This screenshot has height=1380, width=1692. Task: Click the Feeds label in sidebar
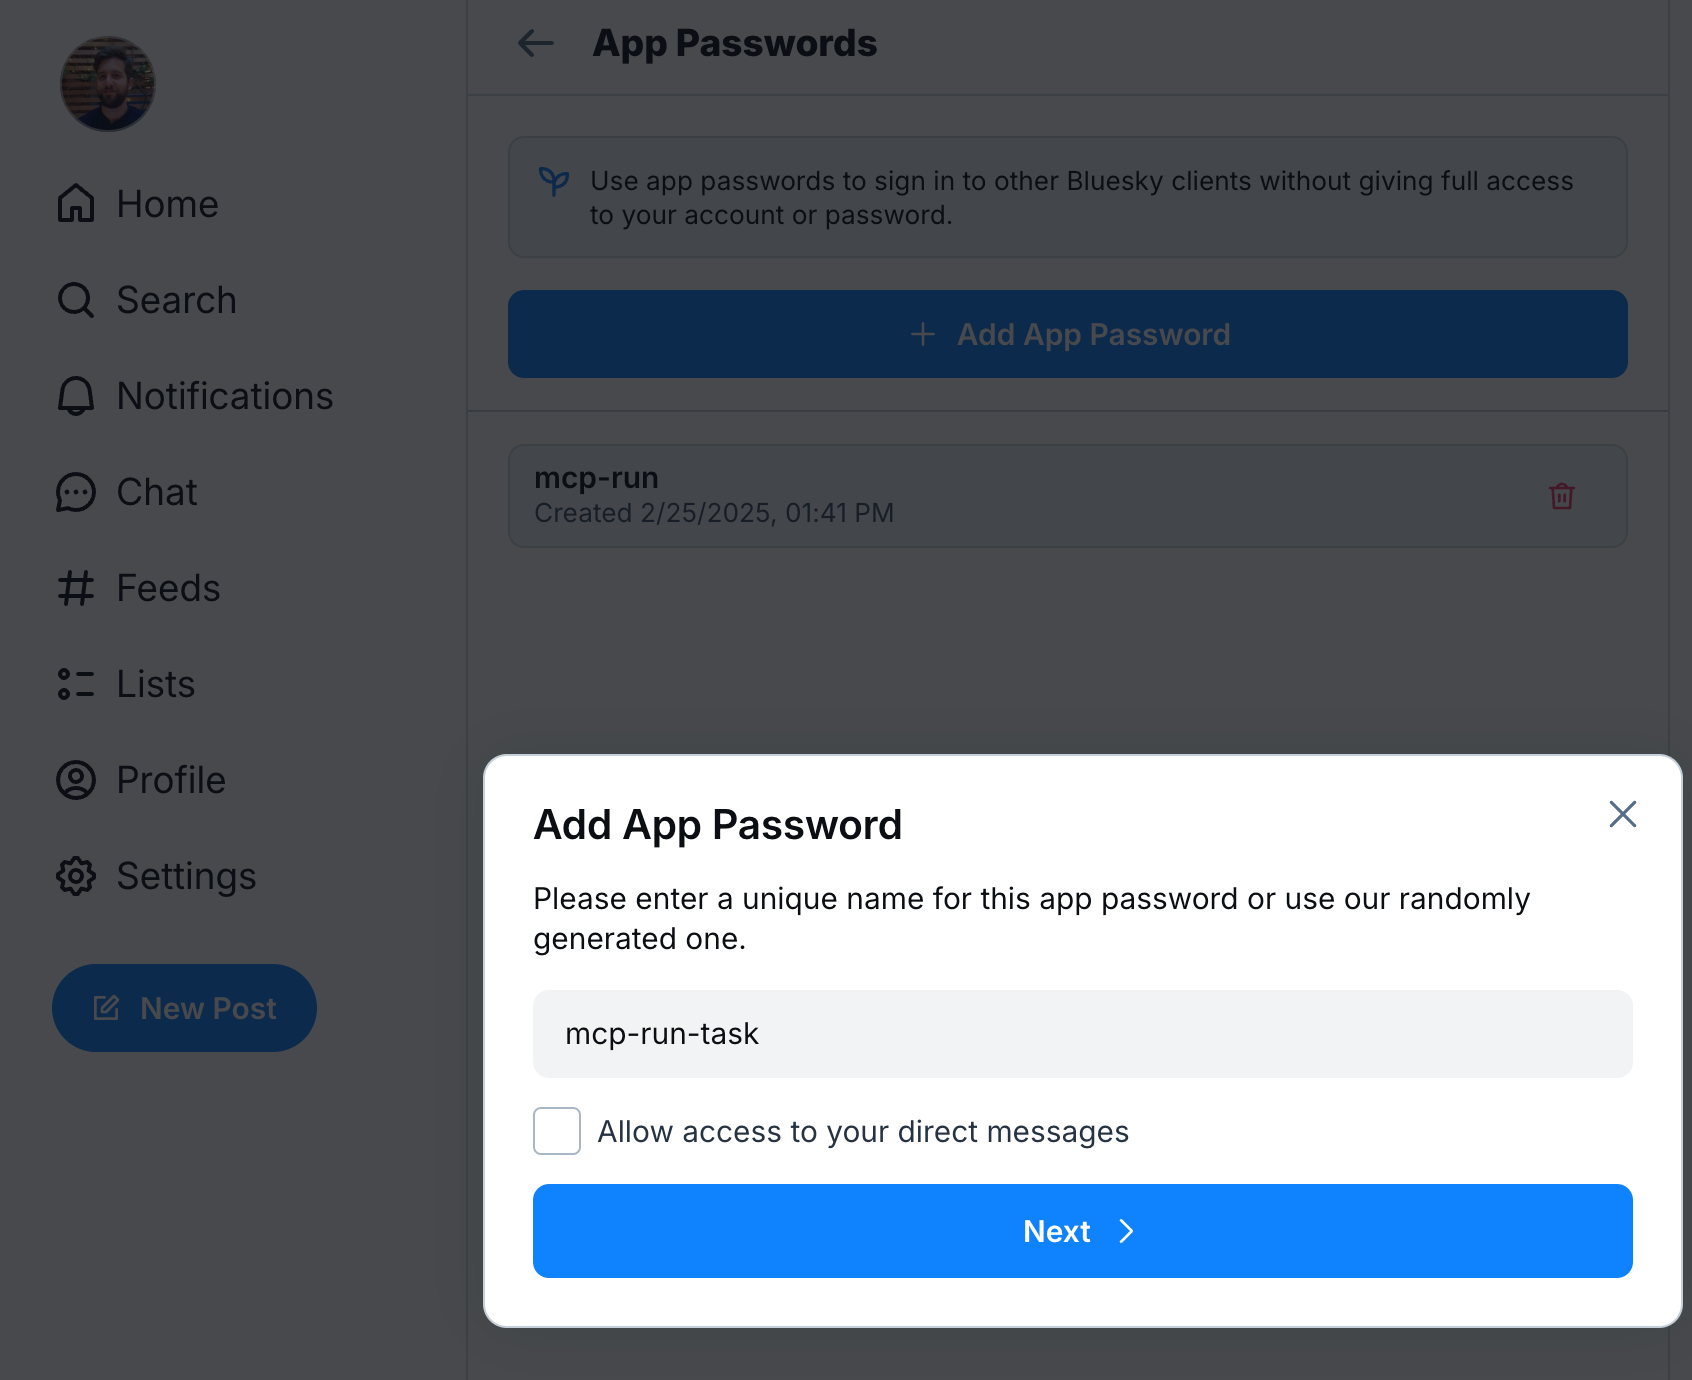[x=168, y=588]
